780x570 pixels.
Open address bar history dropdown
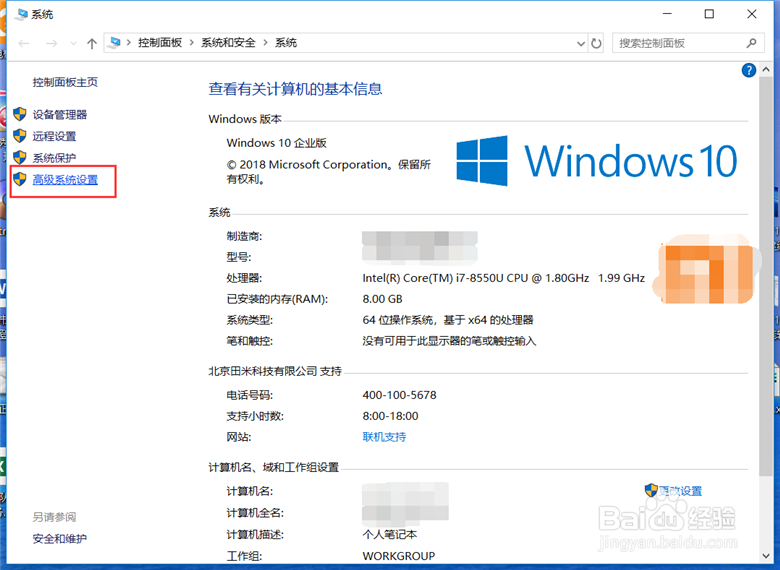581,44
